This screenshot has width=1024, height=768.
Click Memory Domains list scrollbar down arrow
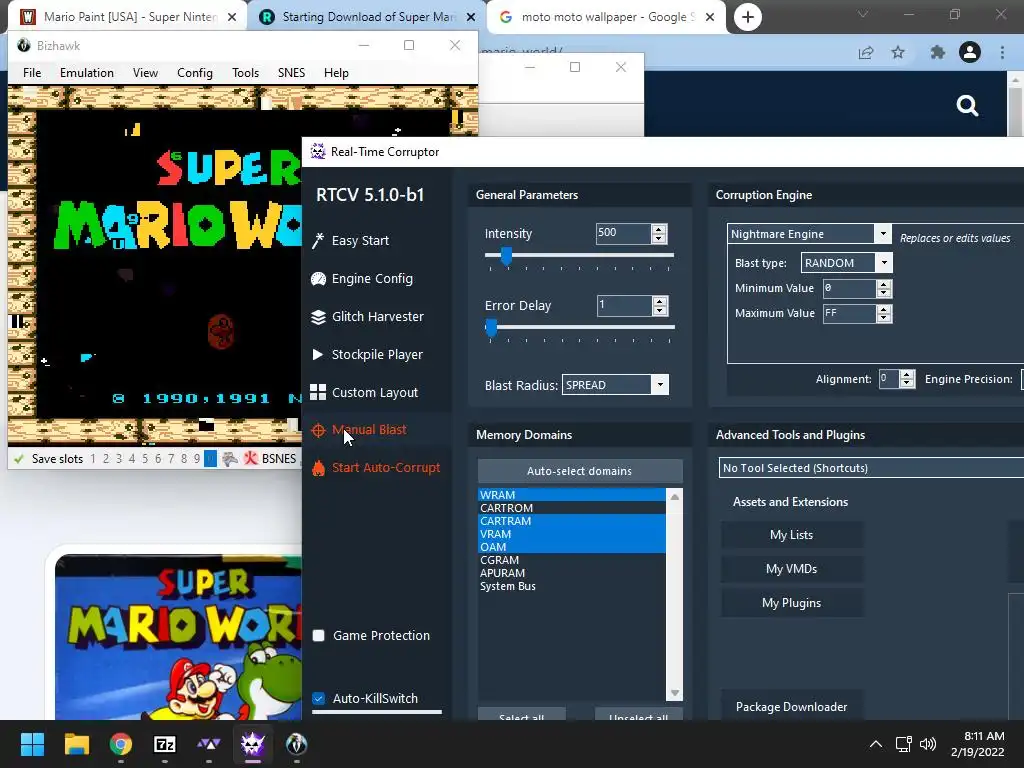pos(675,693)
